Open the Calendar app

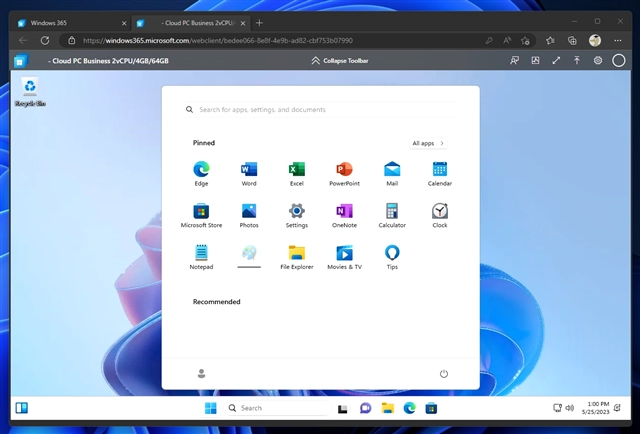pyautogui.click(x=440, y=174)
